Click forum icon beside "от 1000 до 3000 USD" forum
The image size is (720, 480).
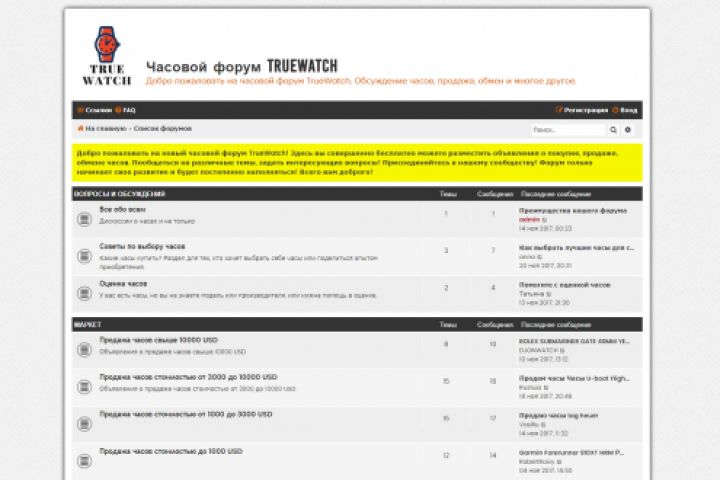coord(84,424)
